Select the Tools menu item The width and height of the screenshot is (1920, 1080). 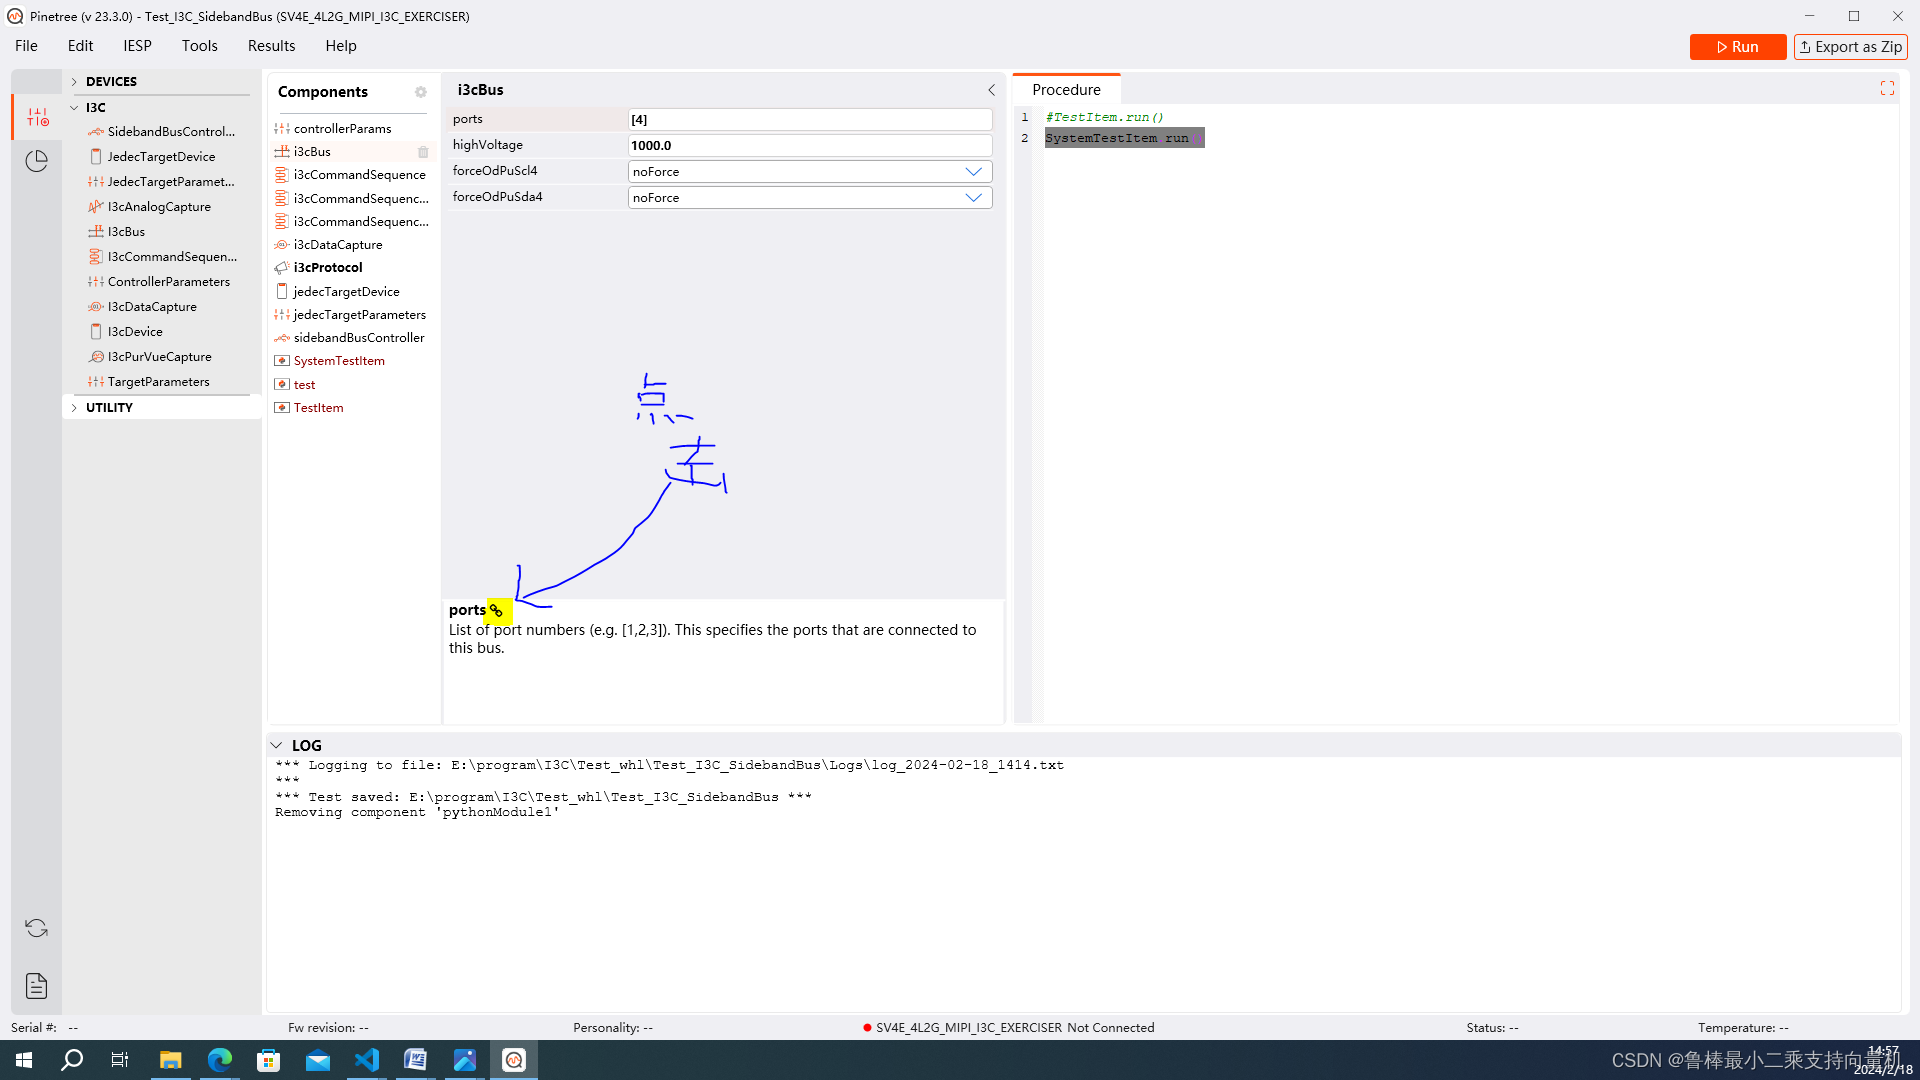[199, 45]
